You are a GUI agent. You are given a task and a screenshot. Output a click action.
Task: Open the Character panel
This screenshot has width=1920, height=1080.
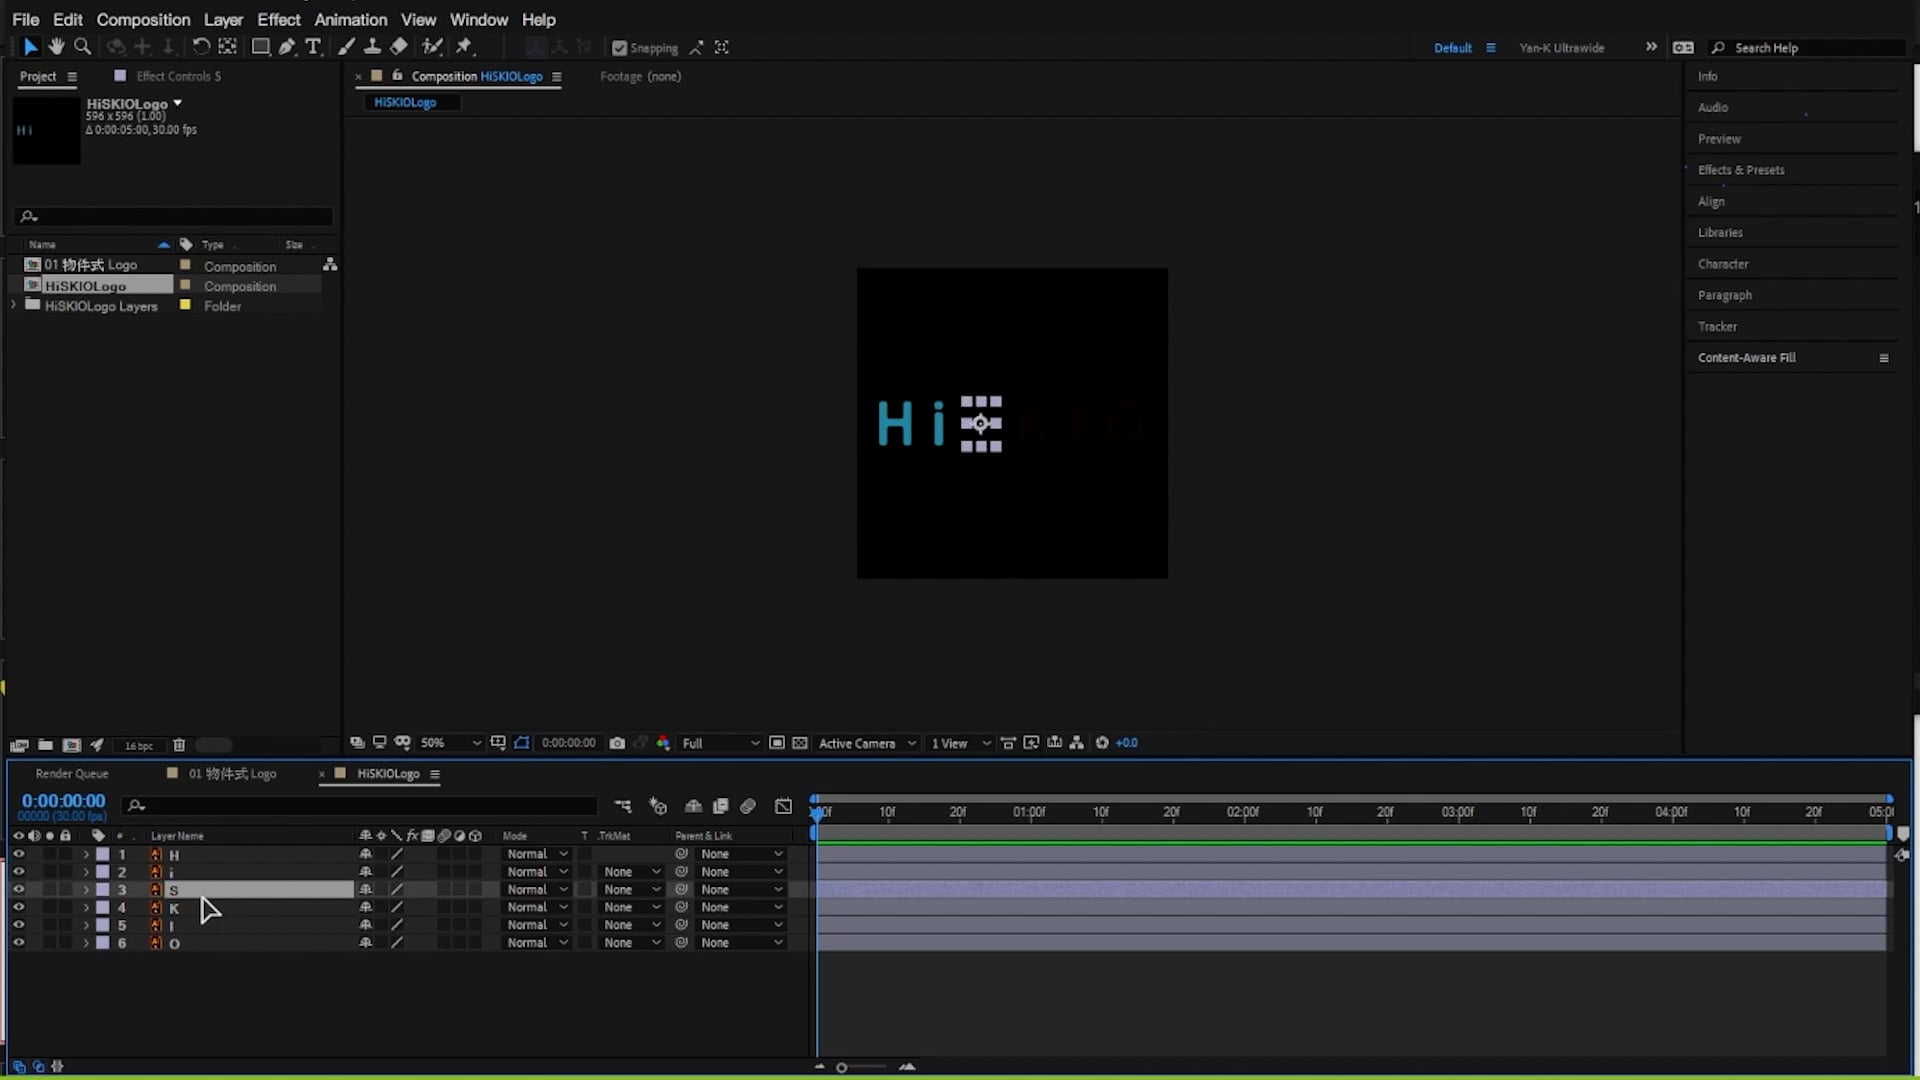pyautogui.click(x=1723, y=263)
